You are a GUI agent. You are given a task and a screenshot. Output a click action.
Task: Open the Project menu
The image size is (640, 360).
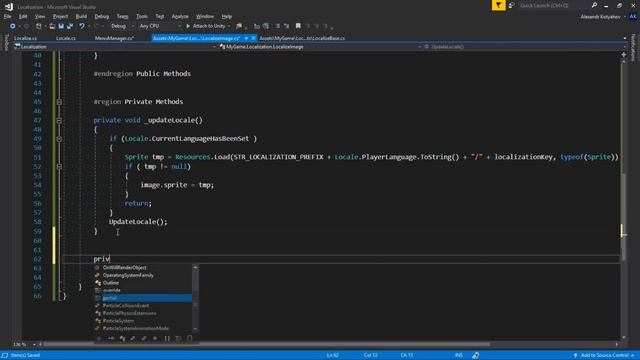click(60, 16)
